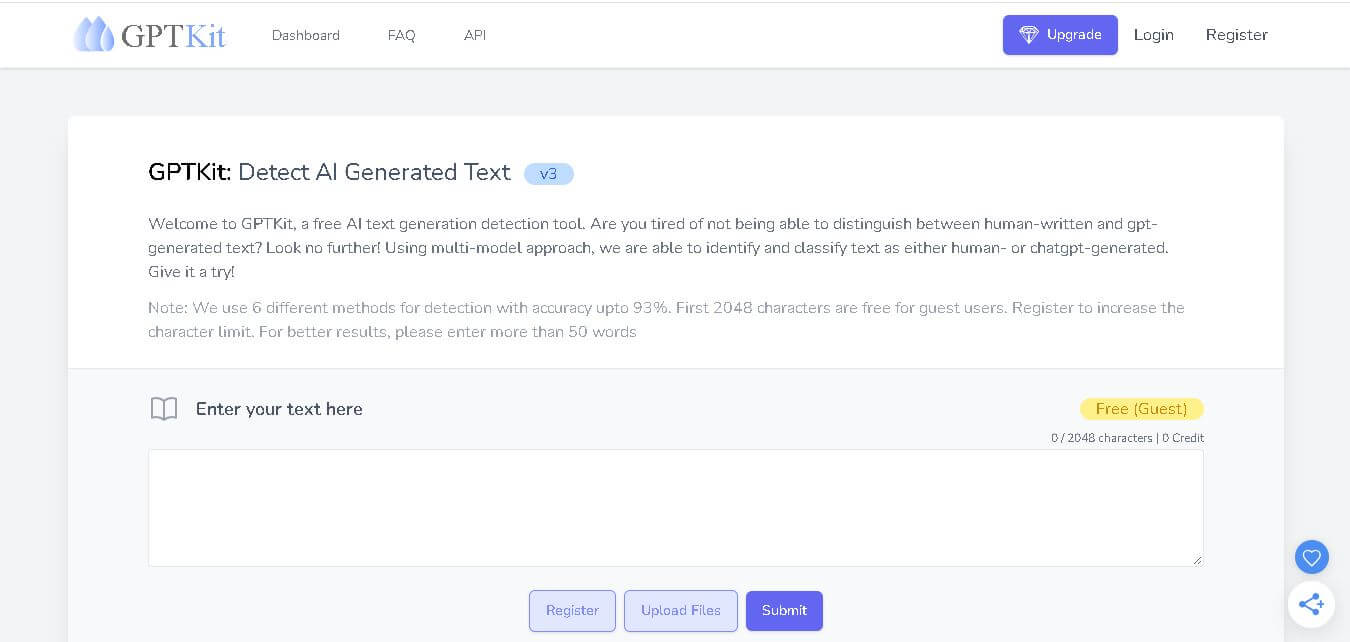Open the FAQ page
Image resolution: width=1350 pixels, height=642 pixels.
[x=402, y=35]
